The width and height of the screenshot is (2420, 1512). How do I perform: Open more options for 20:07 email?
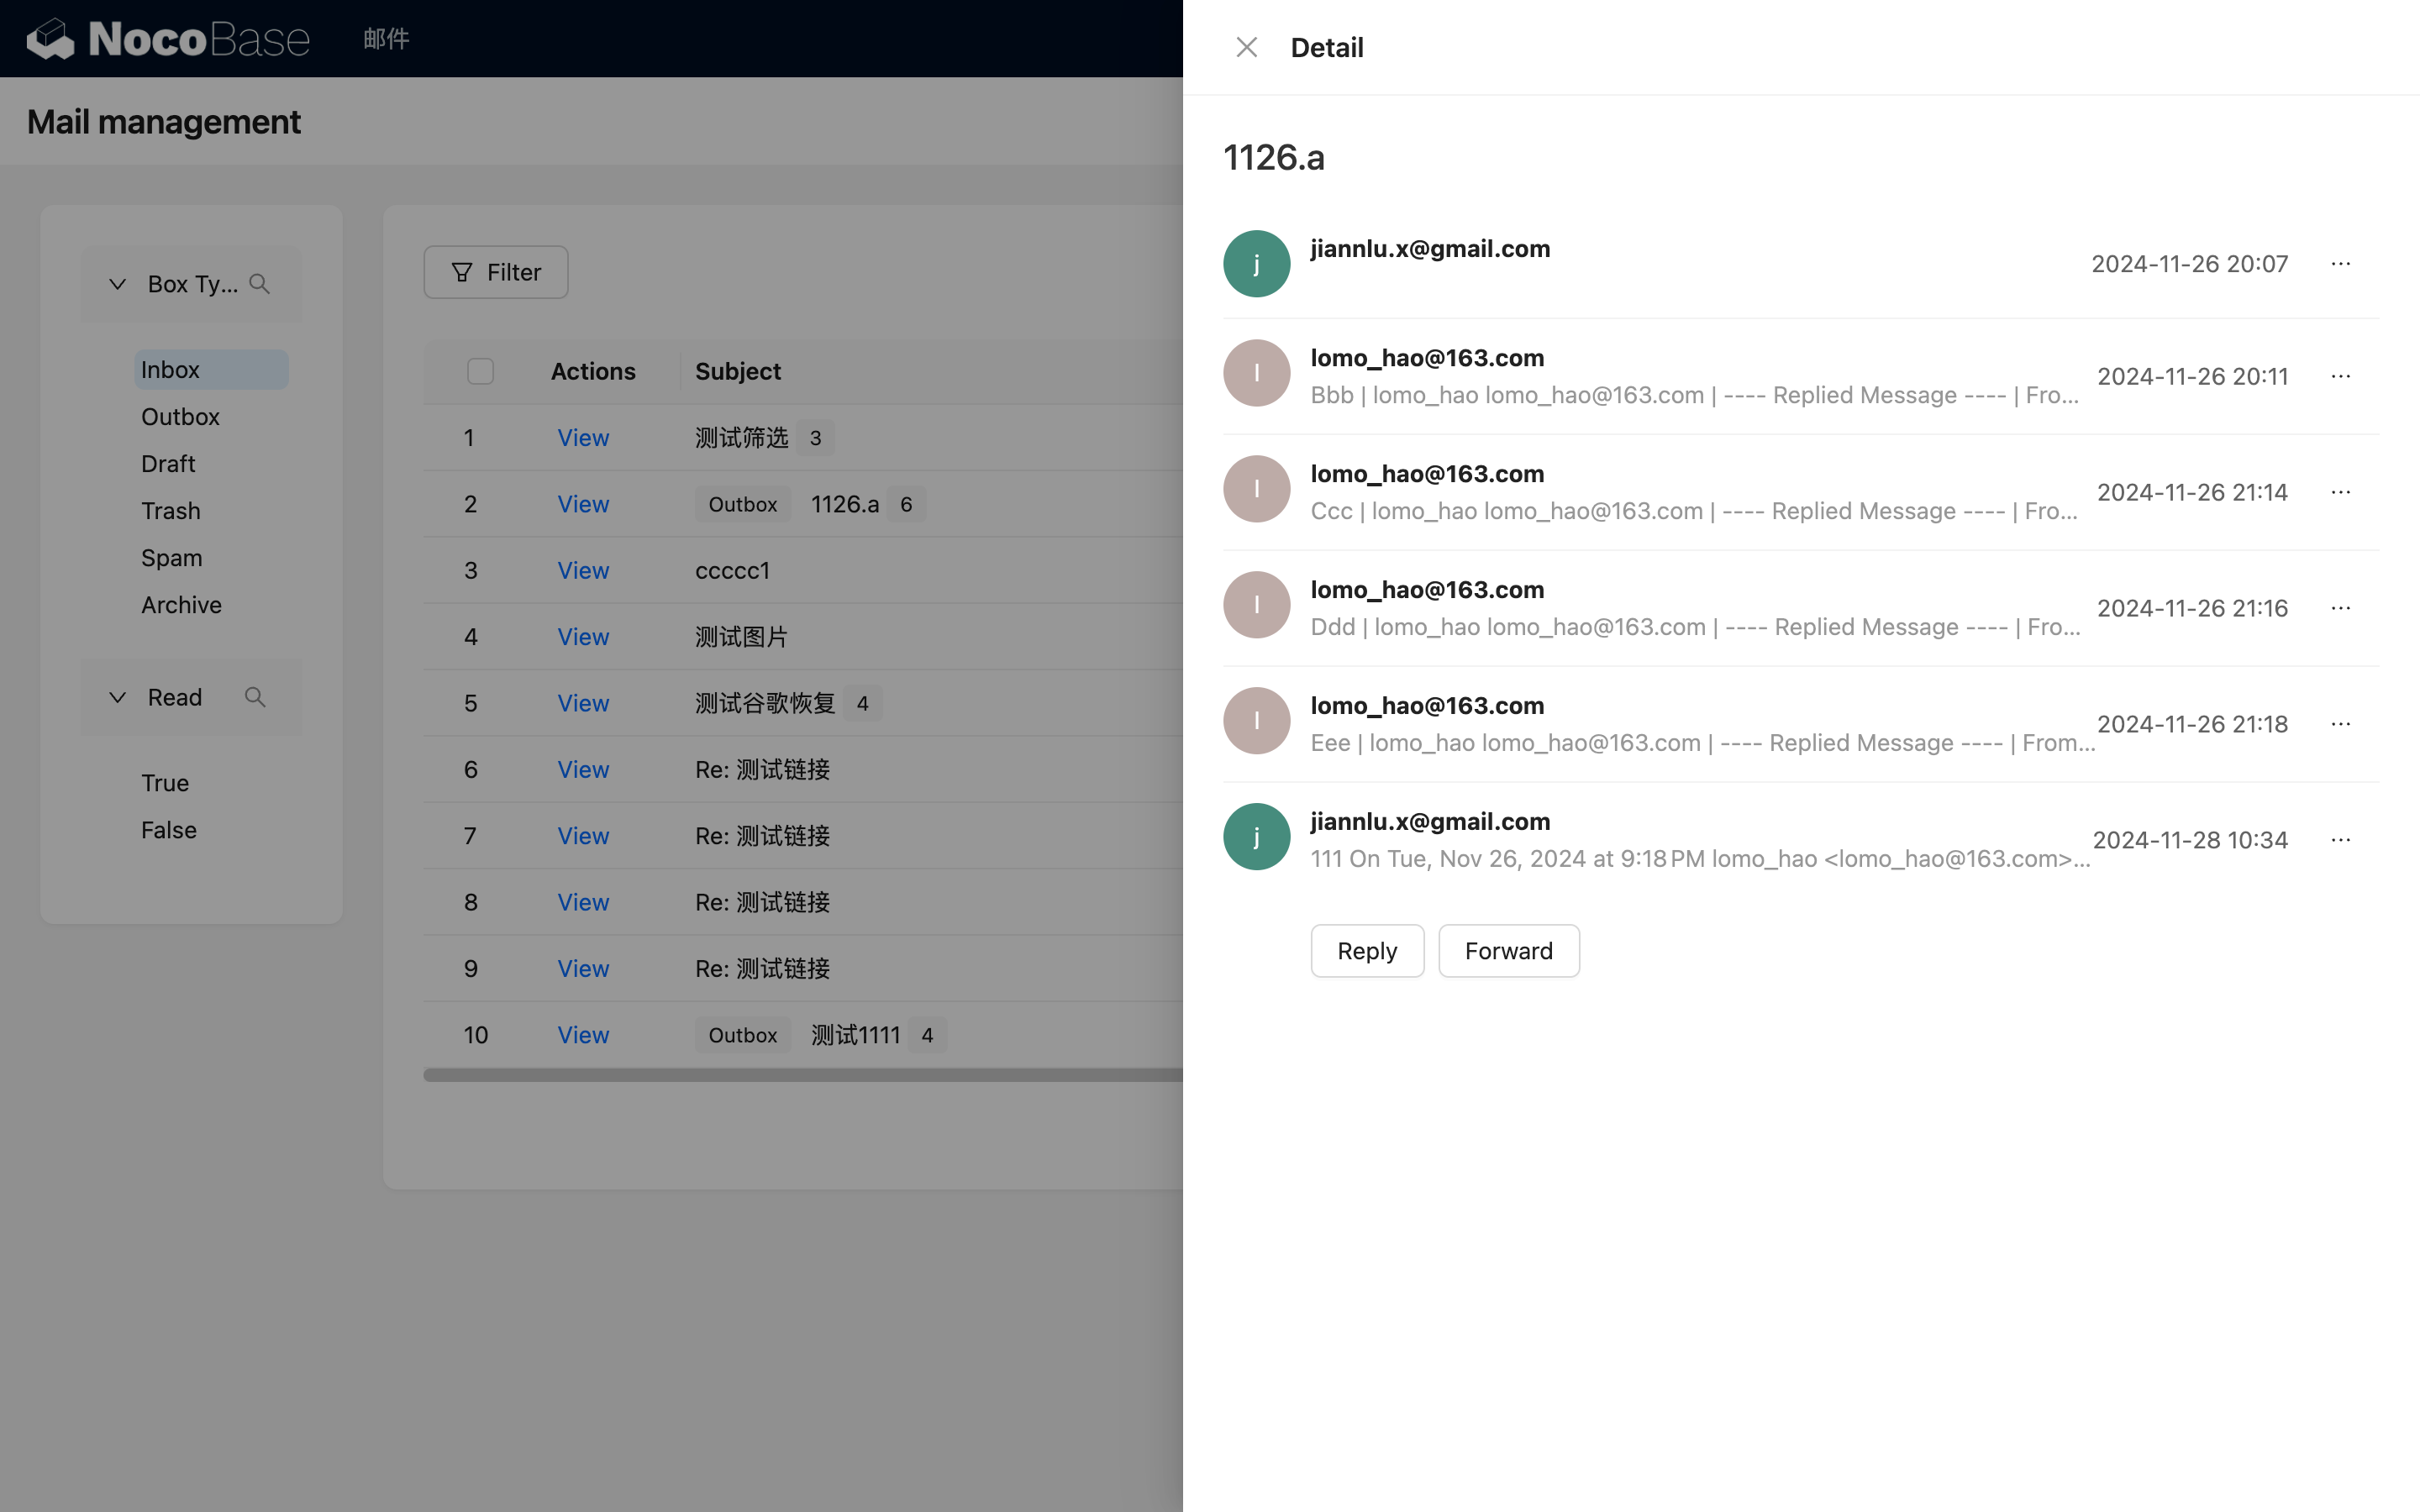coord(2340,264)
